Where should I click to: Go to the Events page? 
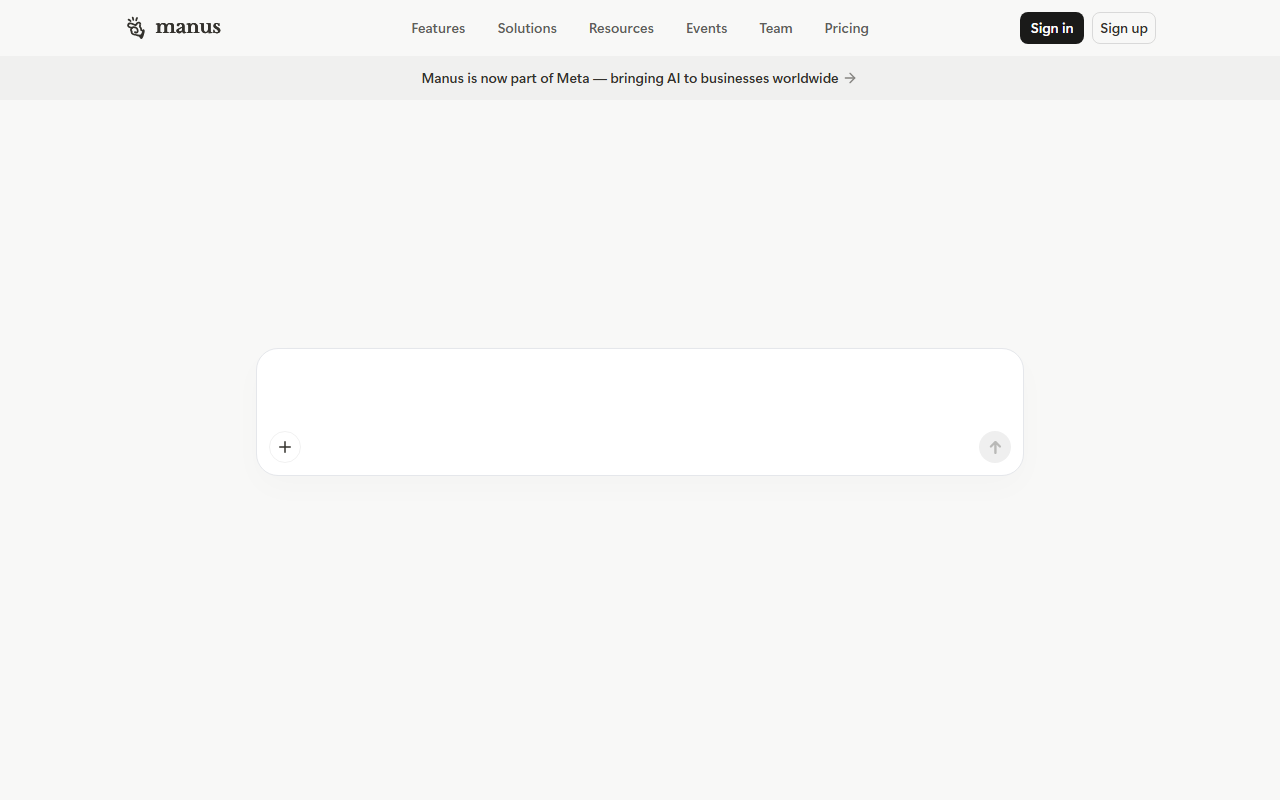pyautogui.click(x=706, y=28)
